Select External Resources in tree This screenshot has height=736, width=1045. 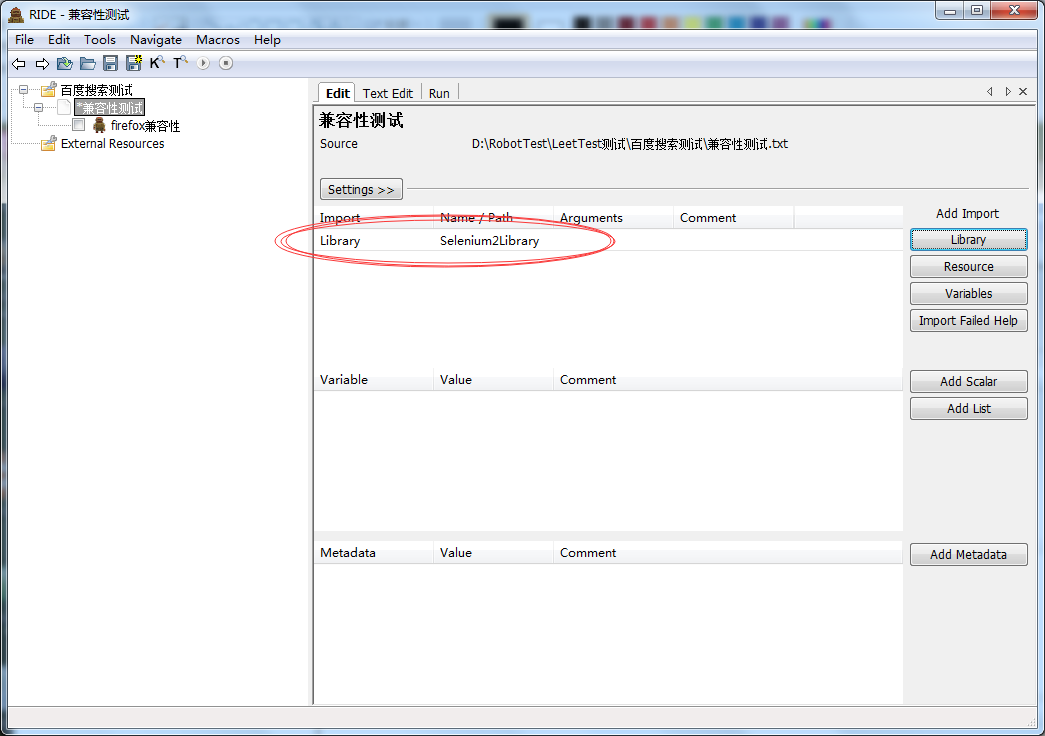tap(113, 143)
